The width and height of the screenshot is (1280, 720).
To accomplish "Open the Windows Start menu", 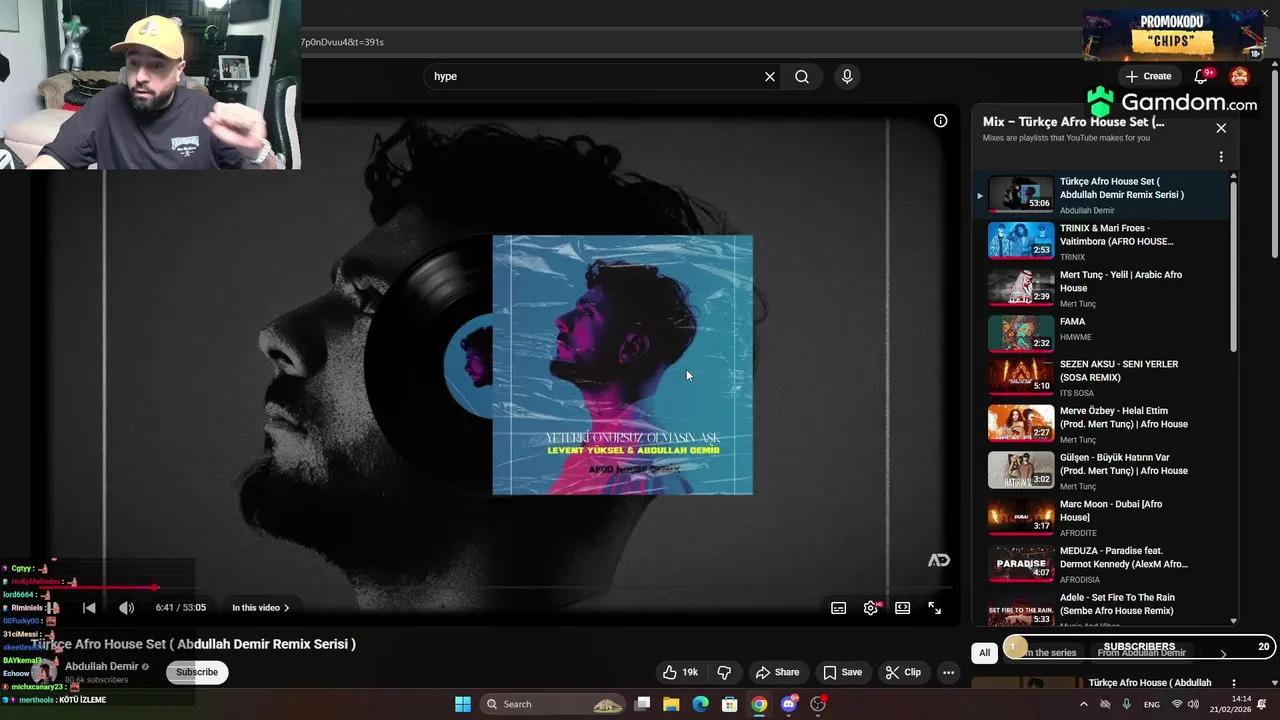I will point(463,704).
